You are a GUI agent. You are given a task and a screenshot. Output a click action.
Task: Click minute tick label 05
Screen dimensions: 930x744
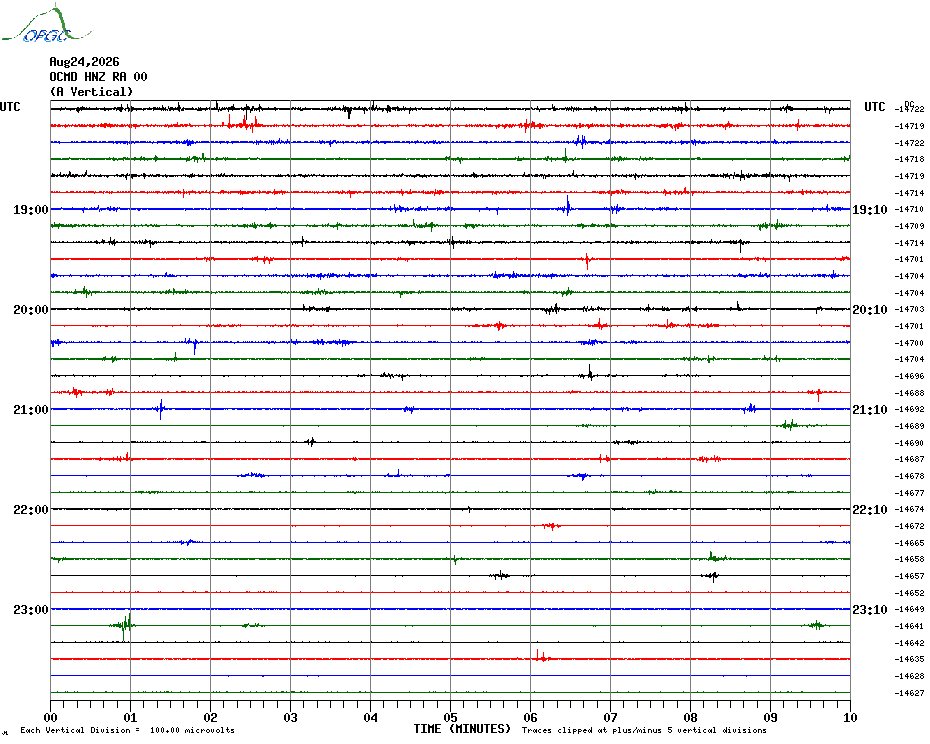[x=451, y=717]
